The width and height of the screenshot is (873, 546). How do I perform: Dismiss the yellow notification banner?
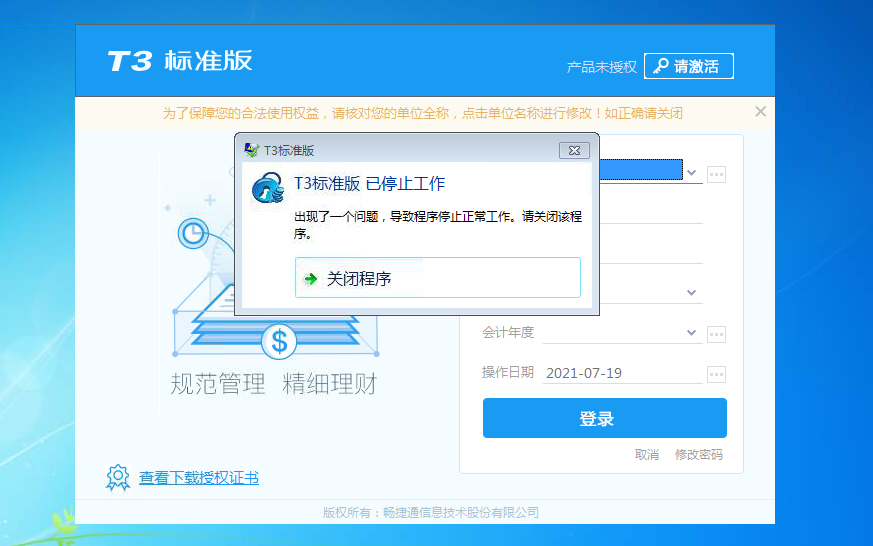[x=761, y=112]
